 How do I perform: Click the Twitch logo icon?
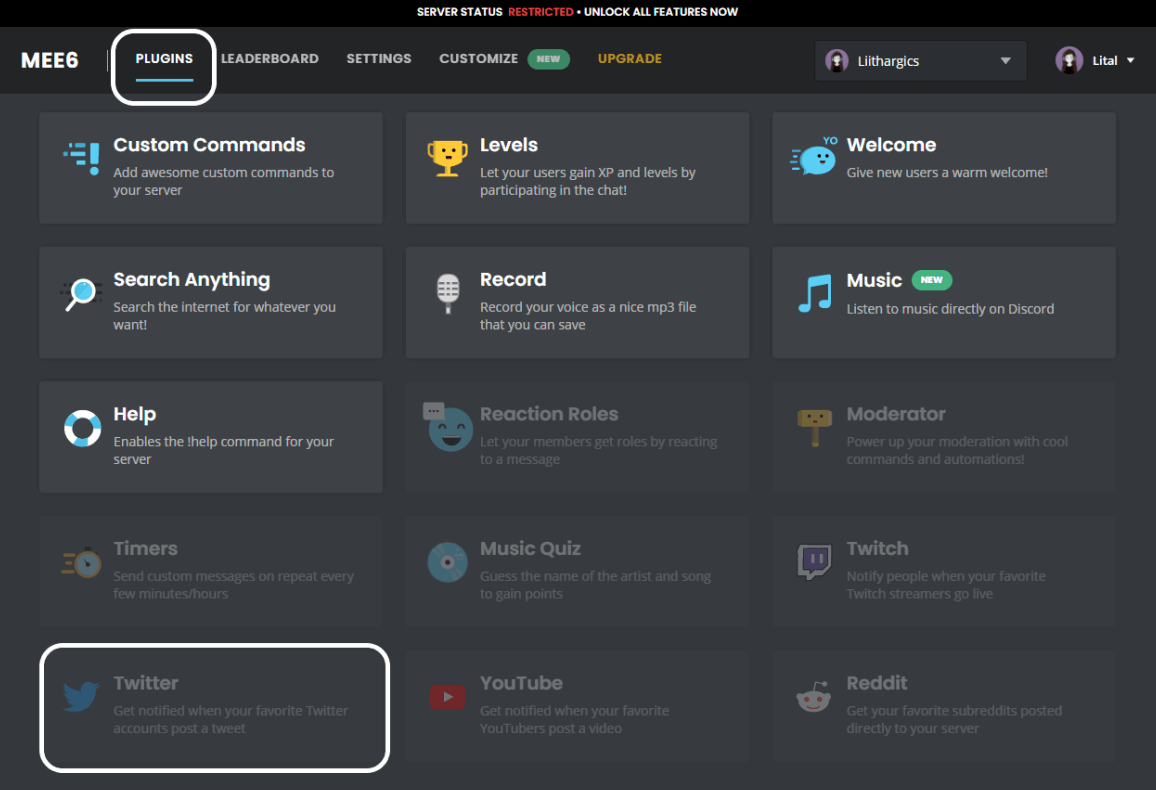[815, 562]
